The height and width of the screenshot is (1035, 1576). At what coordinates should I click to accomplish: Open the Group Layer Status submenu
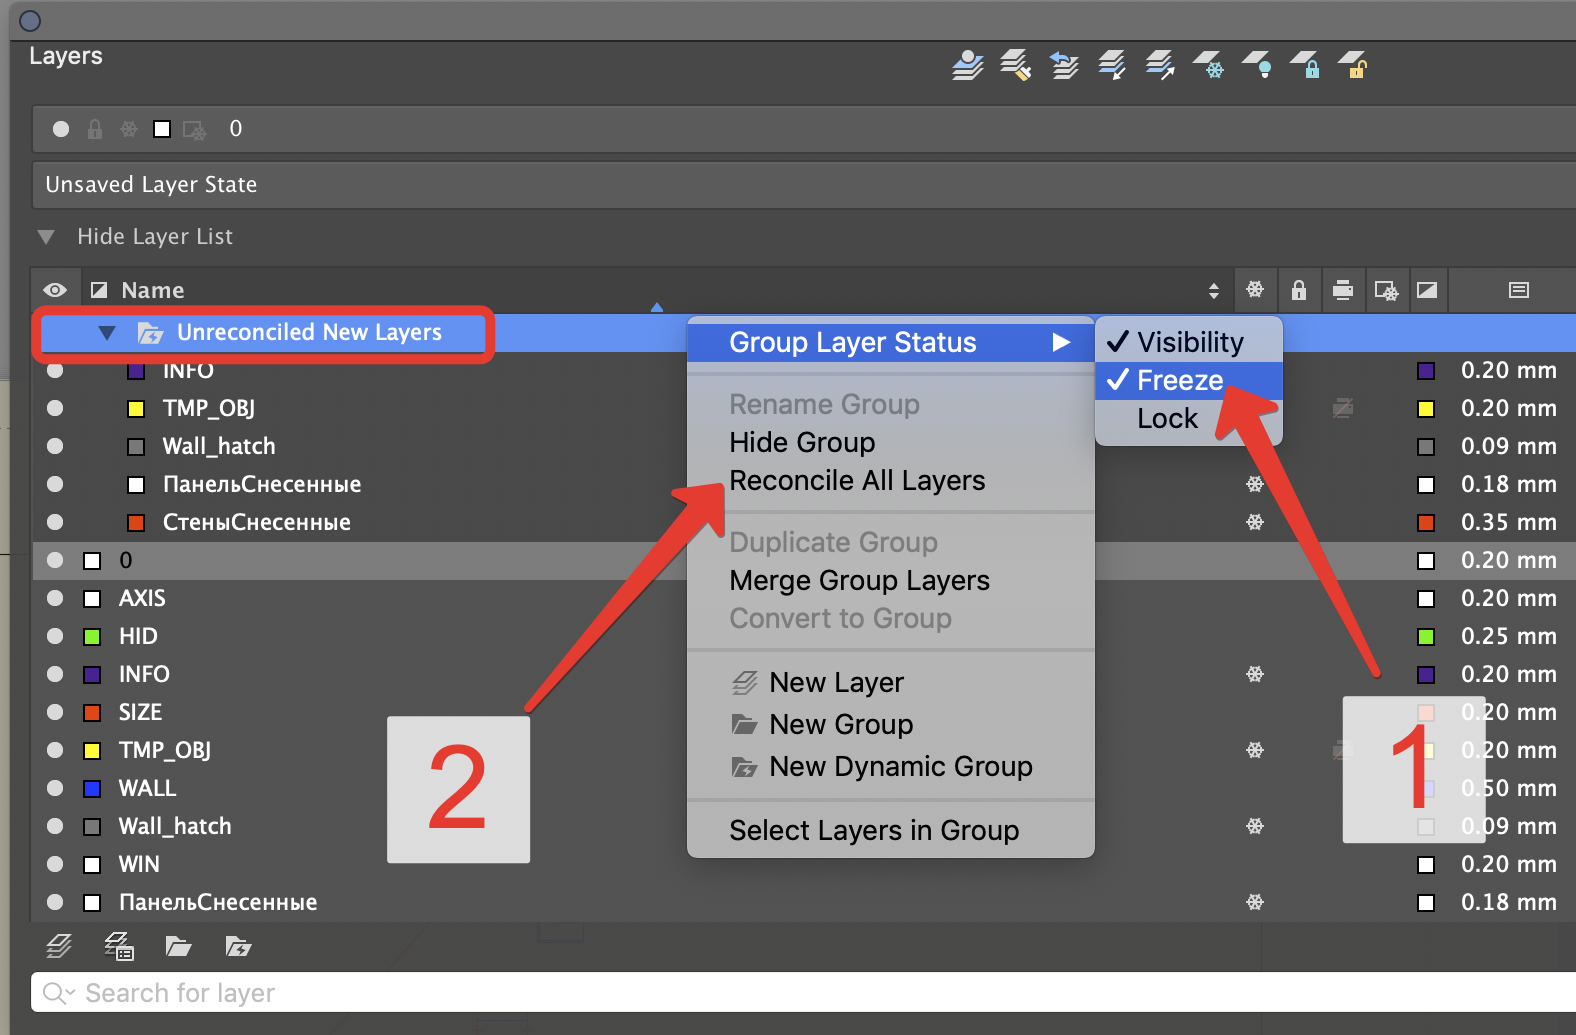tap(889, 343)
